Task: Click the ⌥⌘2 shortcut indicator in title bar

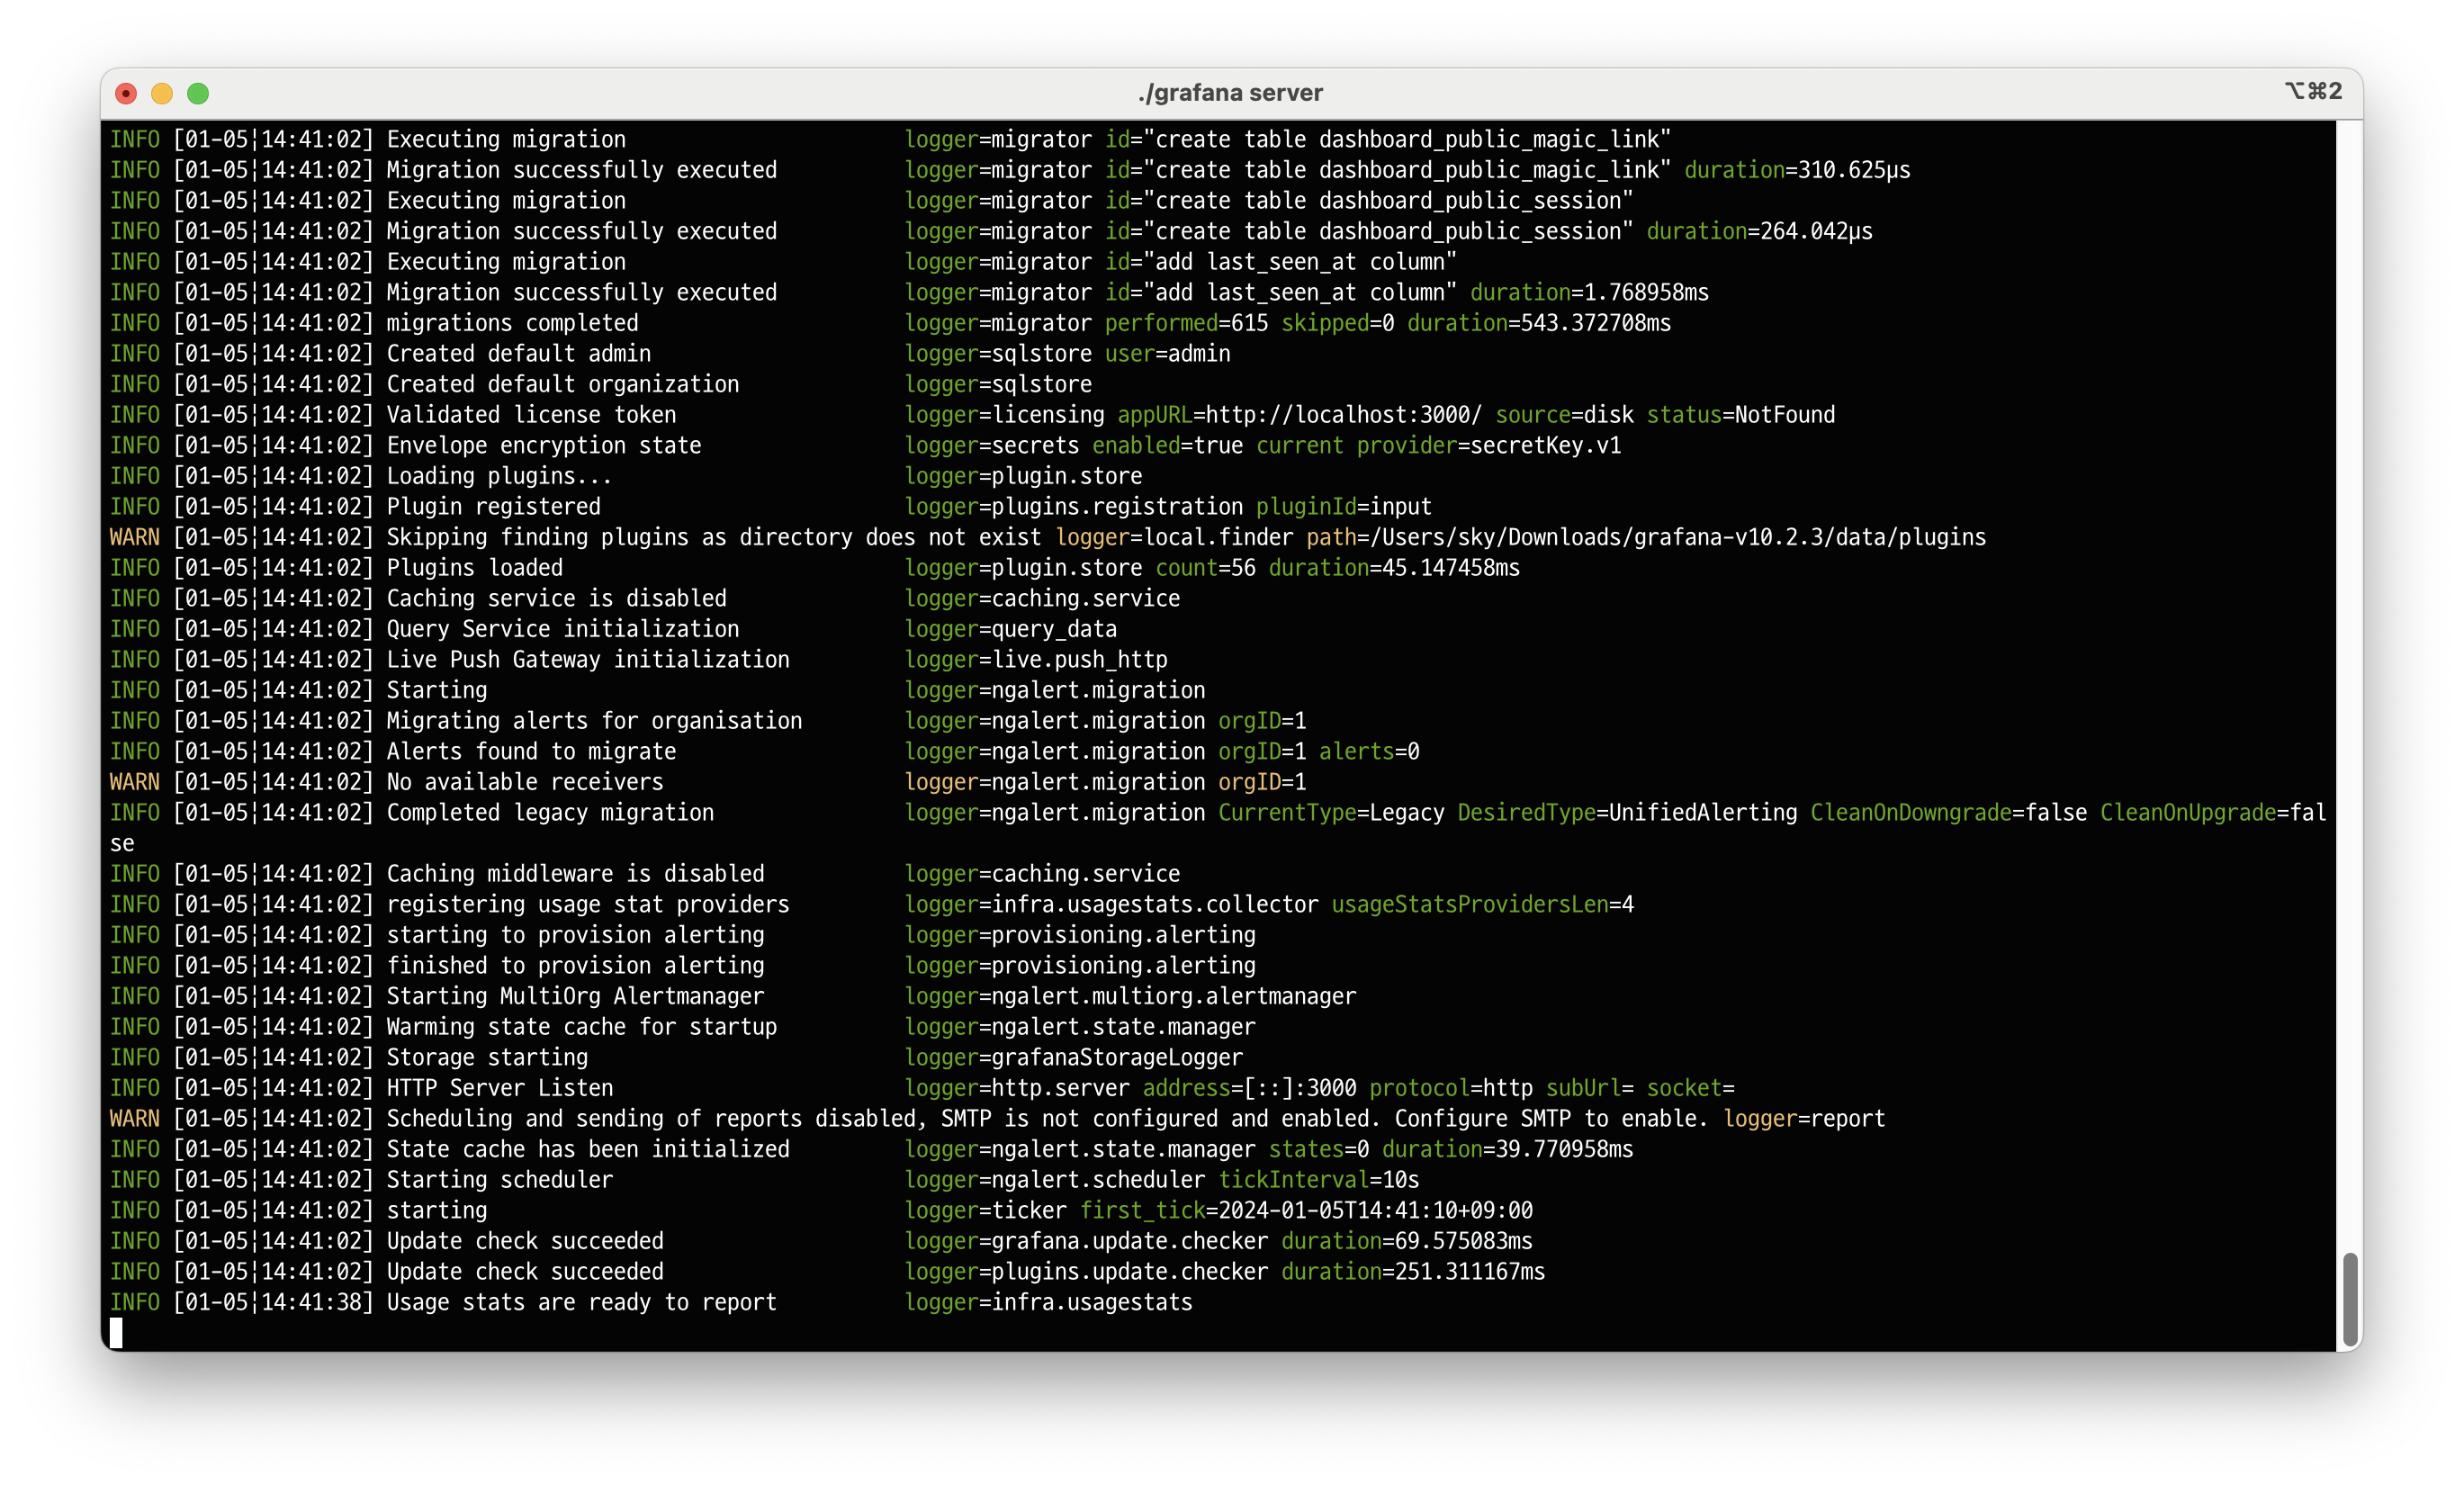Action: click(x=2313, y=91)
